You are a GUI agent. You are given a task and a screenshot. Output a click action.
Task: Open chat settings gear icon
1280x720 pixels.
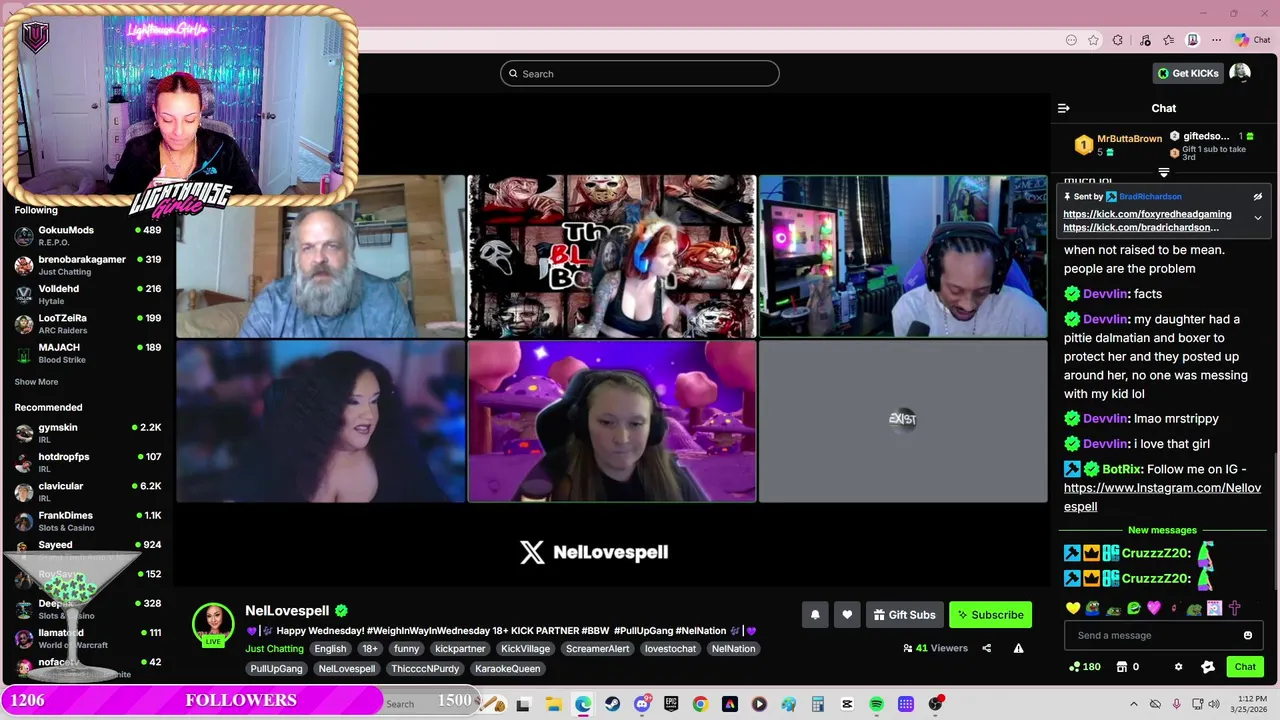coord(1178,667)
